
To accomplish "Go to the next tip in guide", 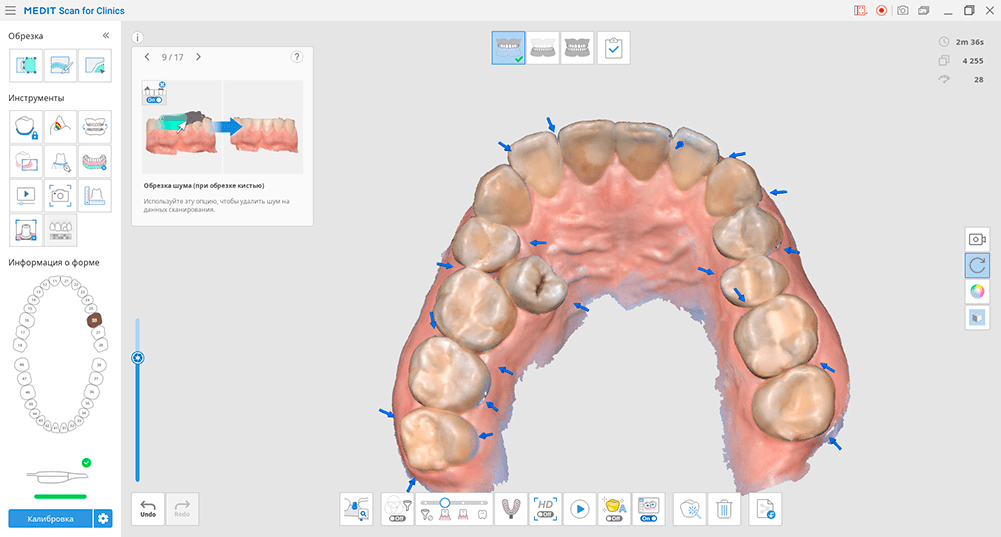I will 198,57.
